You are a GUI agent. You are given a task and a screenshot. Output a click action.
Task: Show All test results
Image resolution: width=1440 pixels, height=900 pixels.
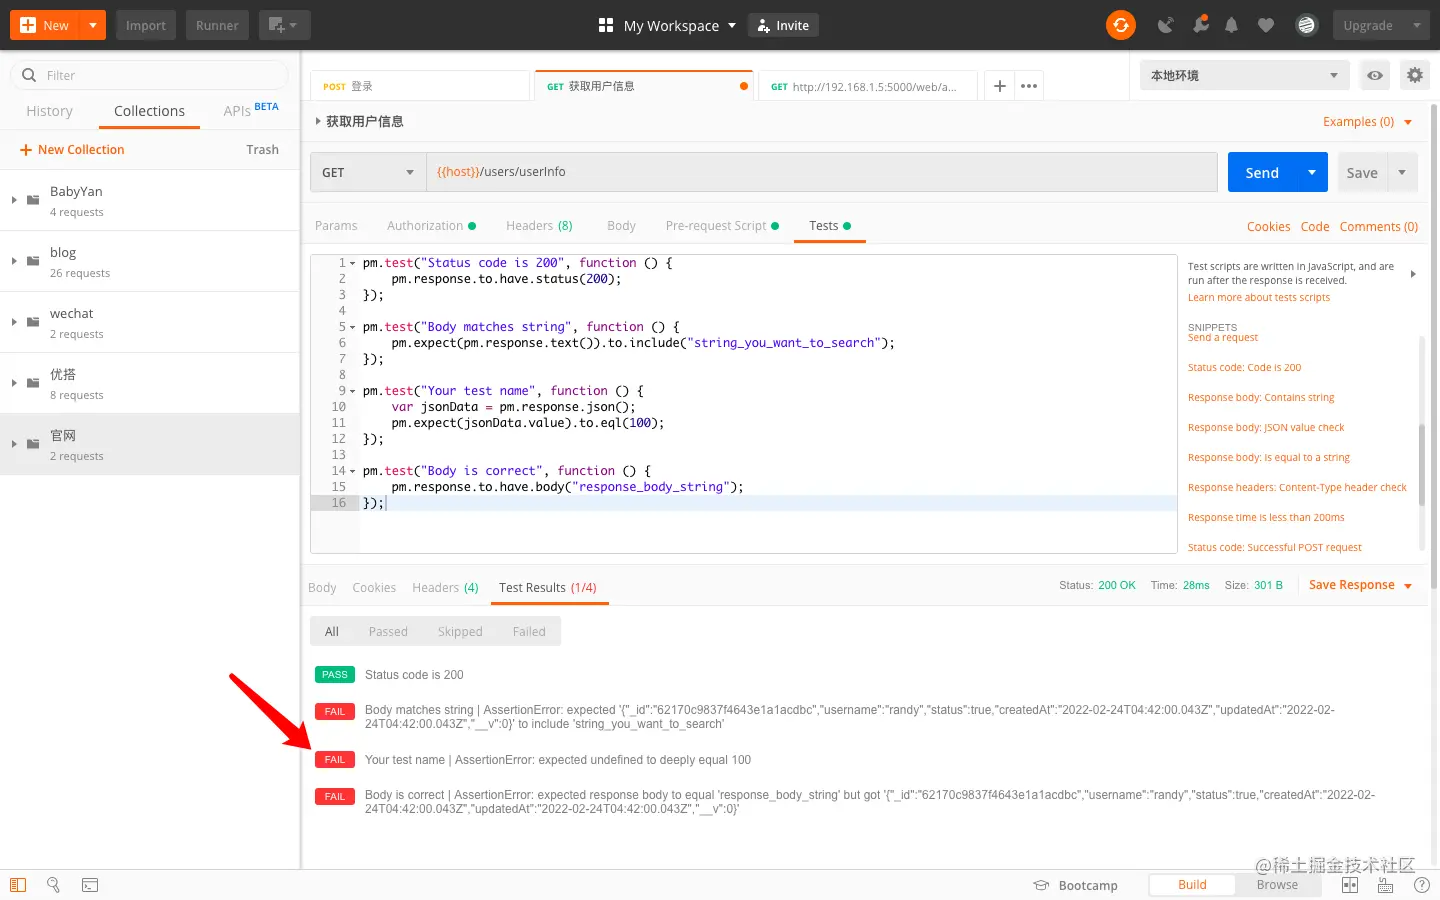(332, 631)
